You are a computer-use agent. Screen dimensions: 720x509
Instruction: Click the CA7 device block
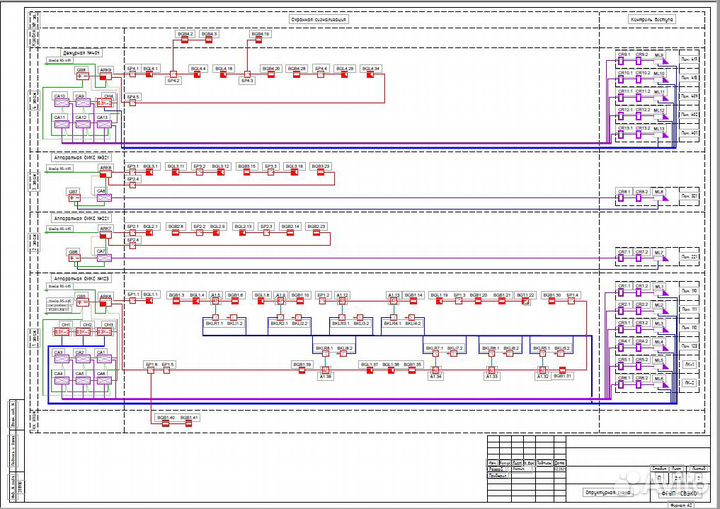tap(101, 257)
